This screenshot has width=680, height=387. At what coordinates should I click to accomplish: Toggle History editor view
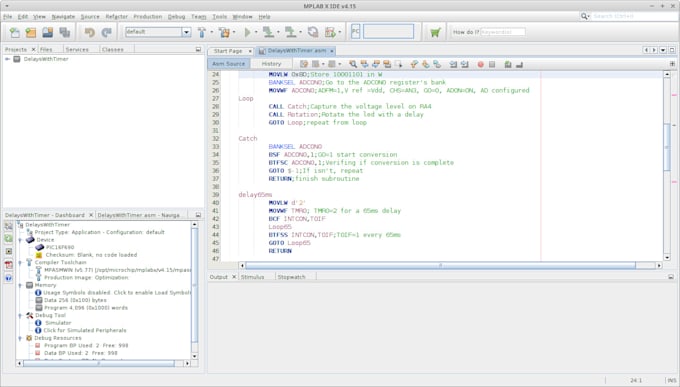[271, 64]
